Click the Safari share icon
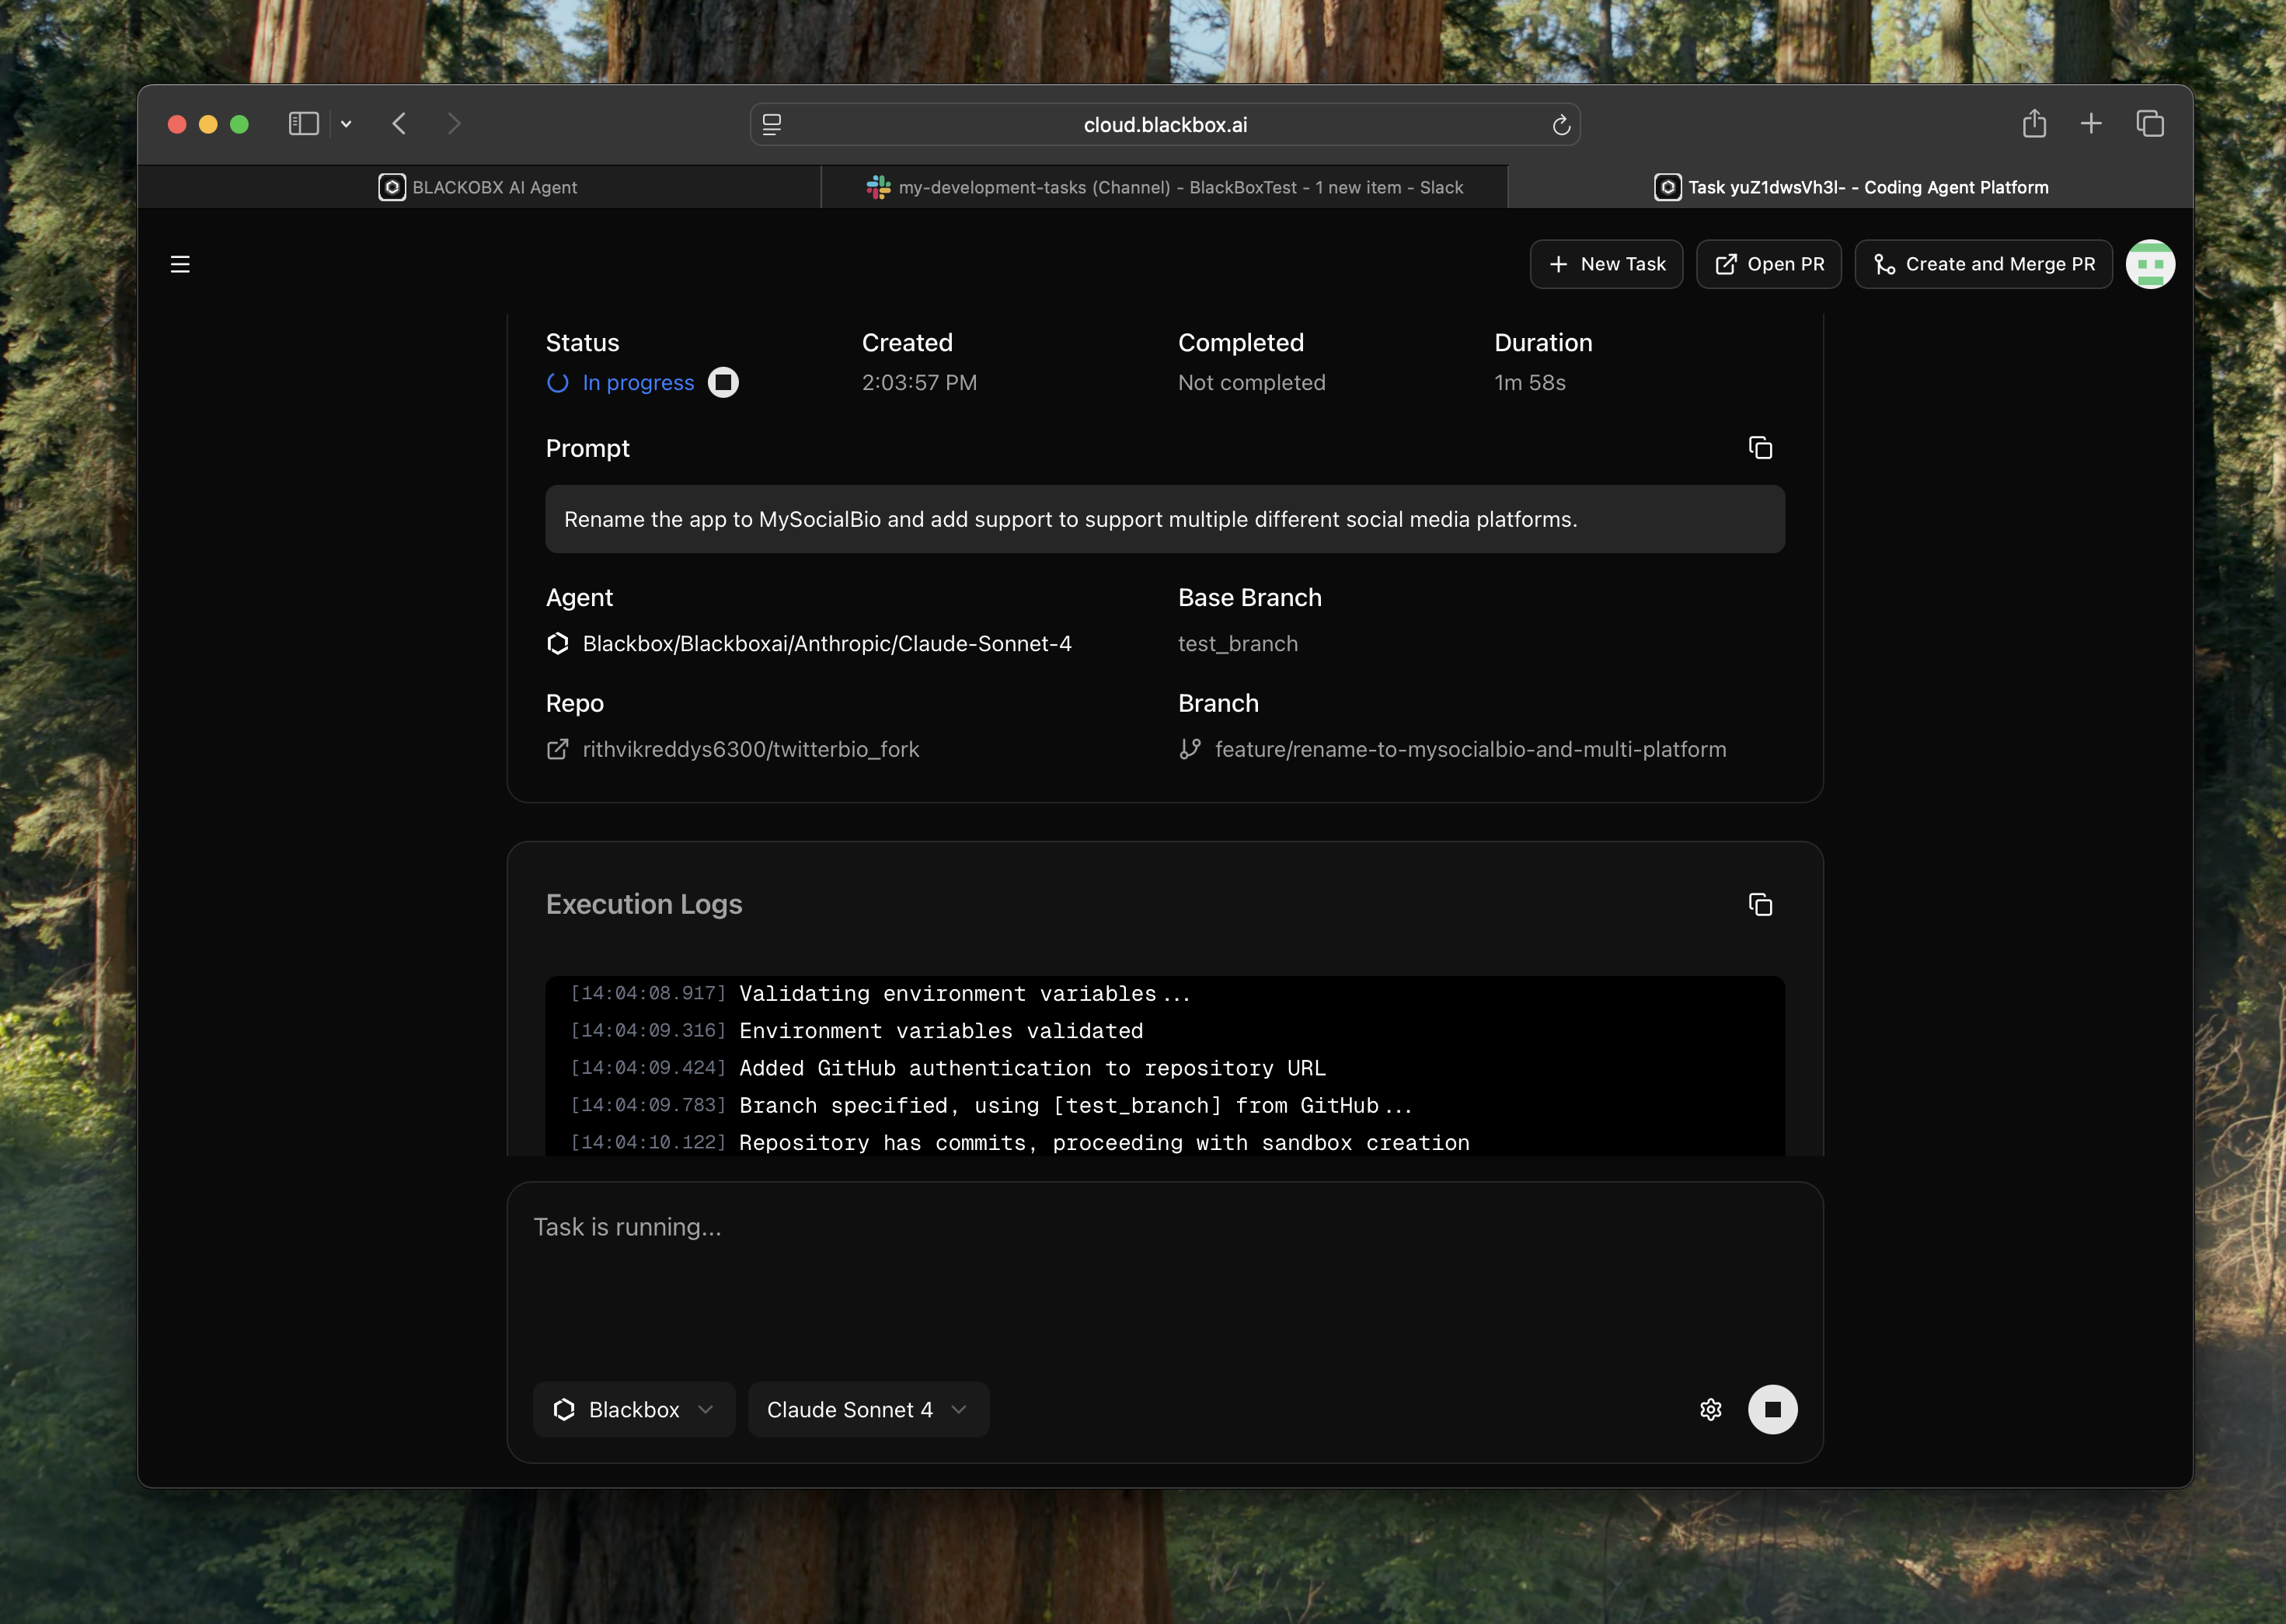Image resolution: width=2286 pixels, height=1624 pixels. (x=2033, y=124)
